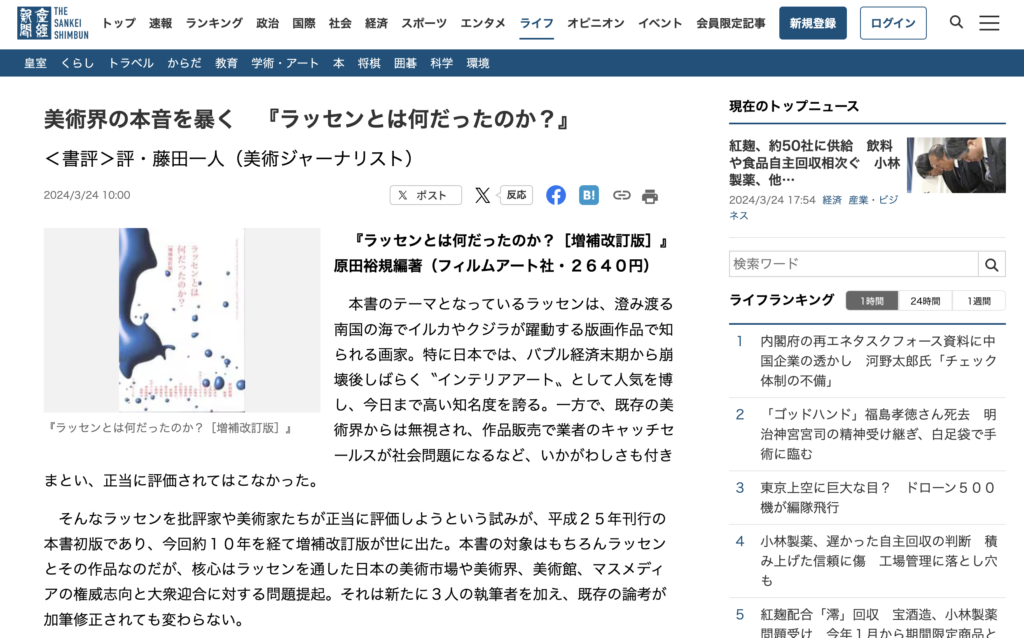This screenshot has width=1024, height=638.
Task: Open ranking 4 小林製薬 article
Action: point(878,560)
